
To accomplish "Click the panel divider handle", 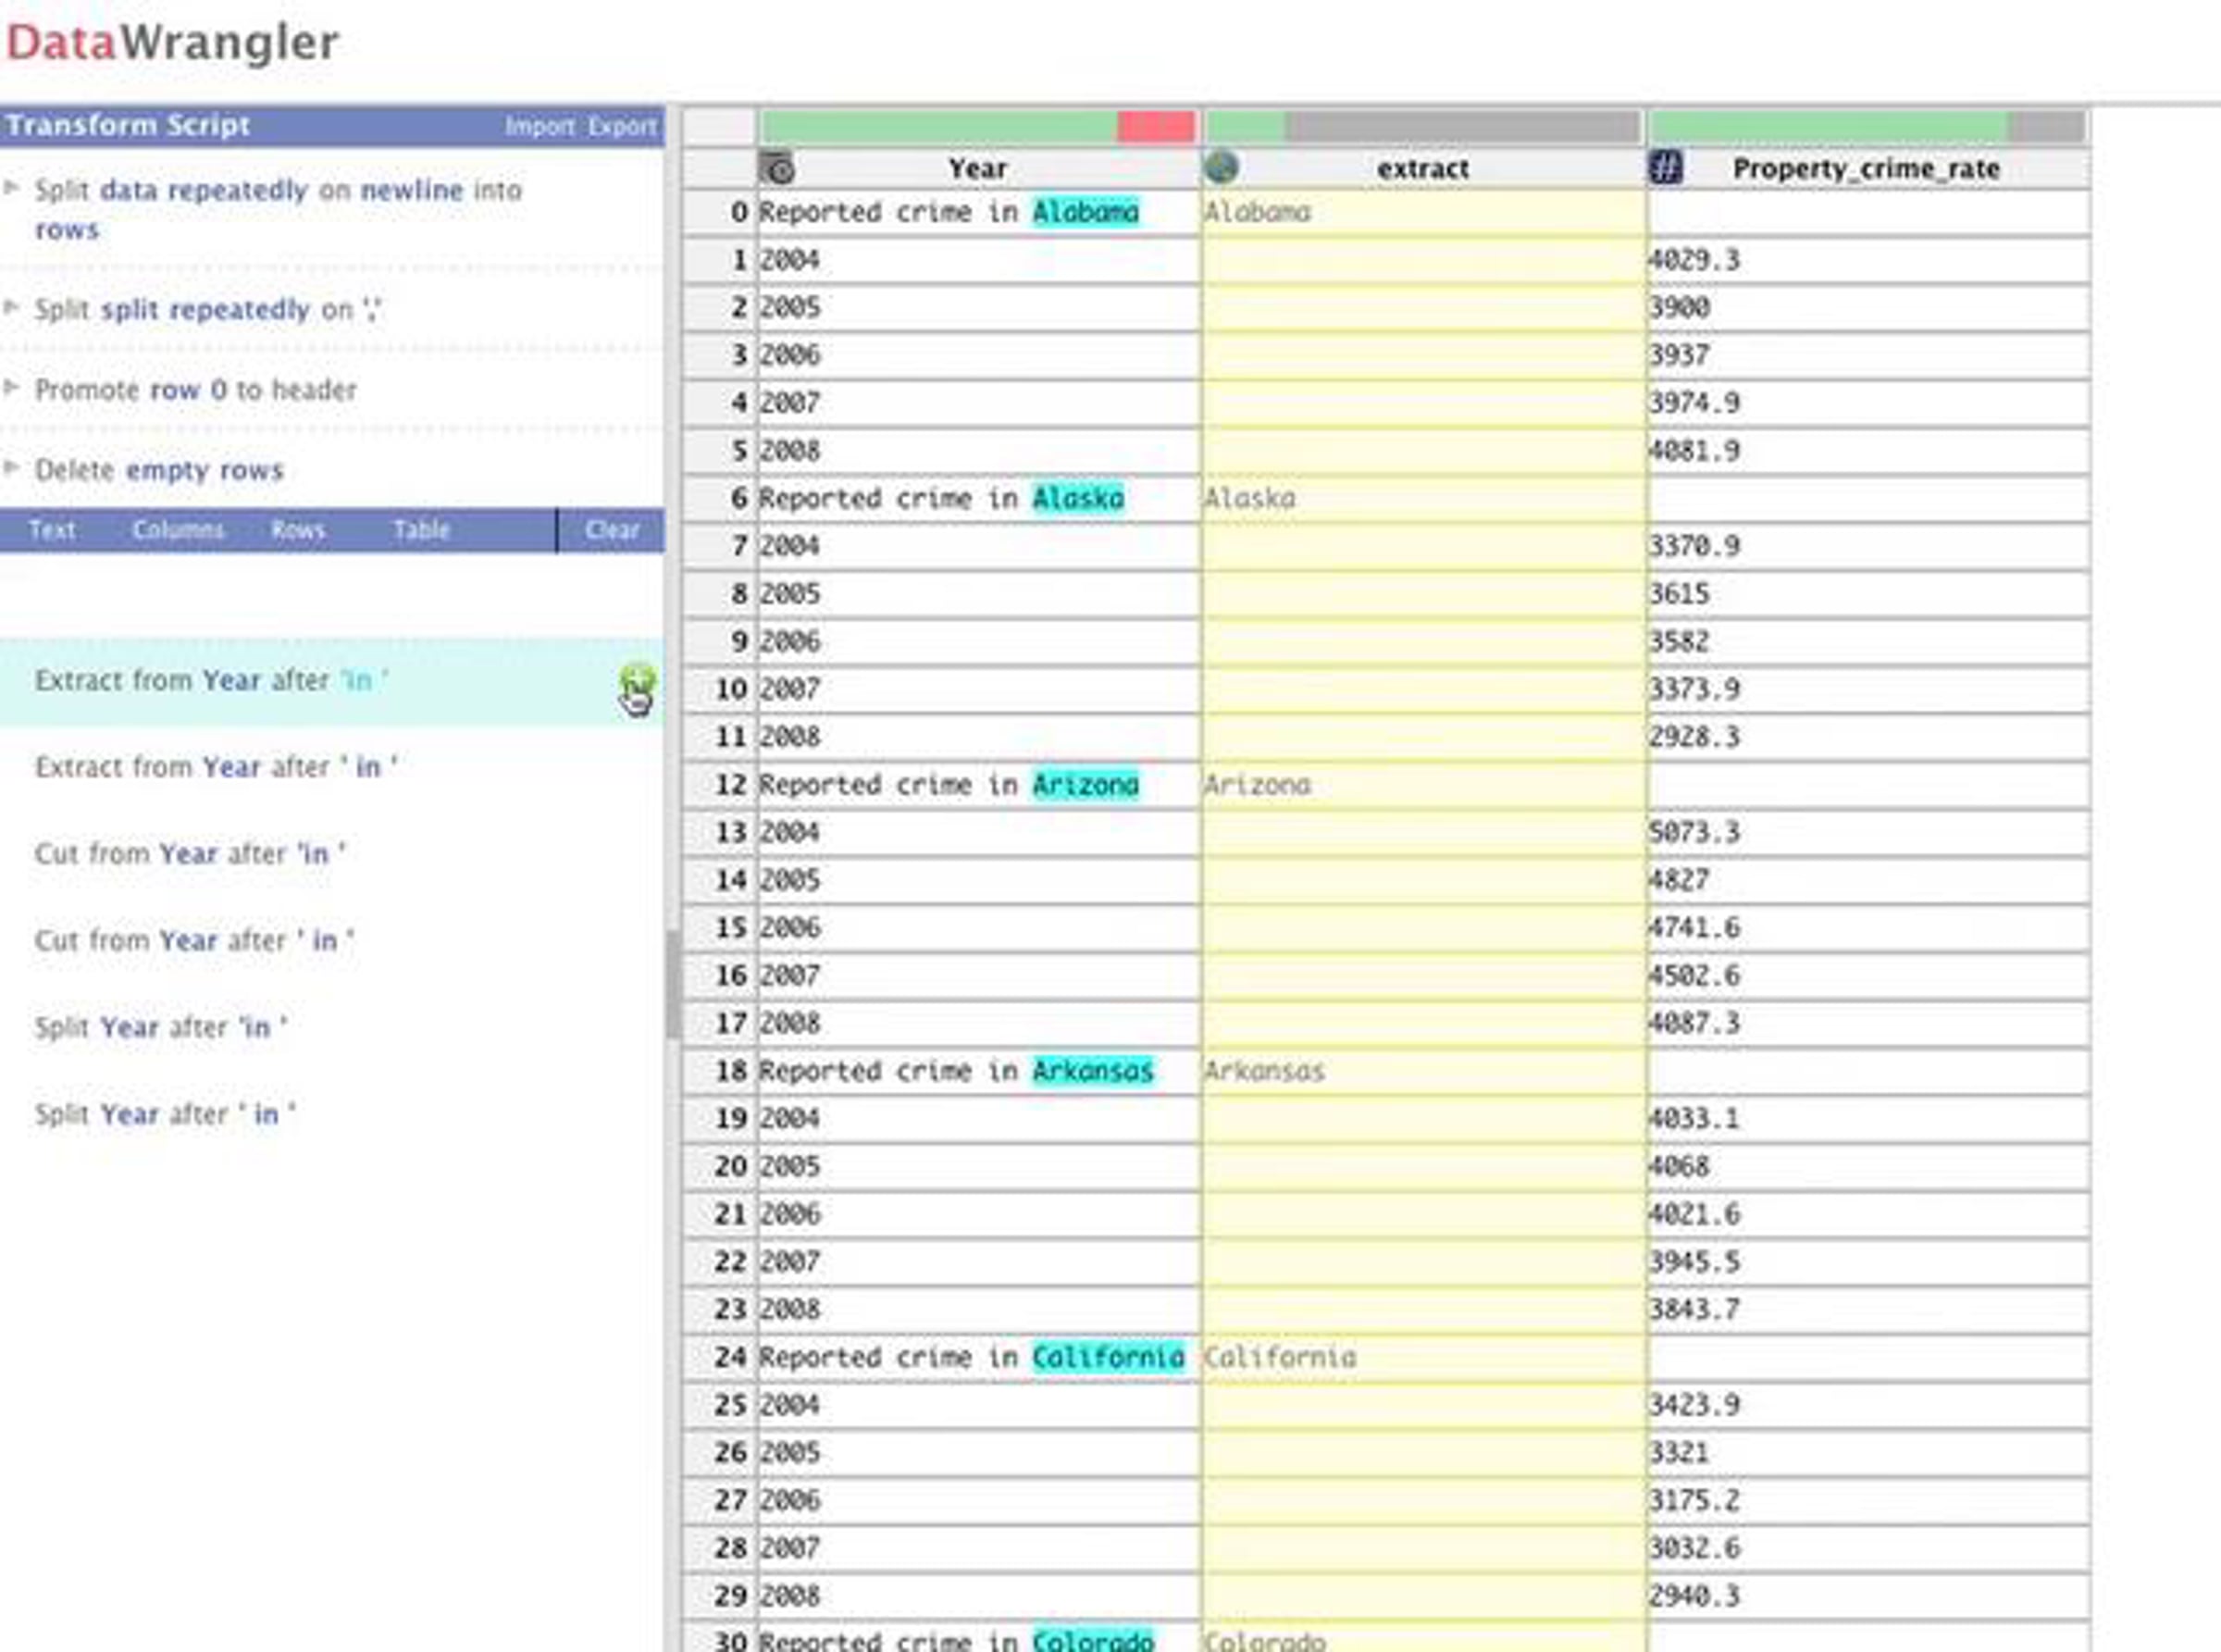I will pyautogui.click(x=673, y=984).
